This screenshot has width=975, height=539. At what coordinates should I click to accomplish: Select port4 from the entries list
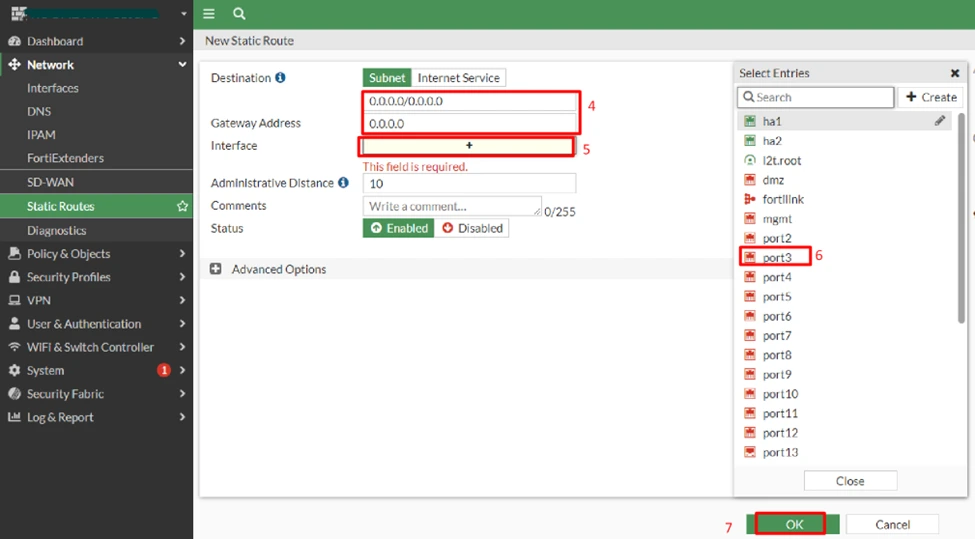[x=844, y=277]
